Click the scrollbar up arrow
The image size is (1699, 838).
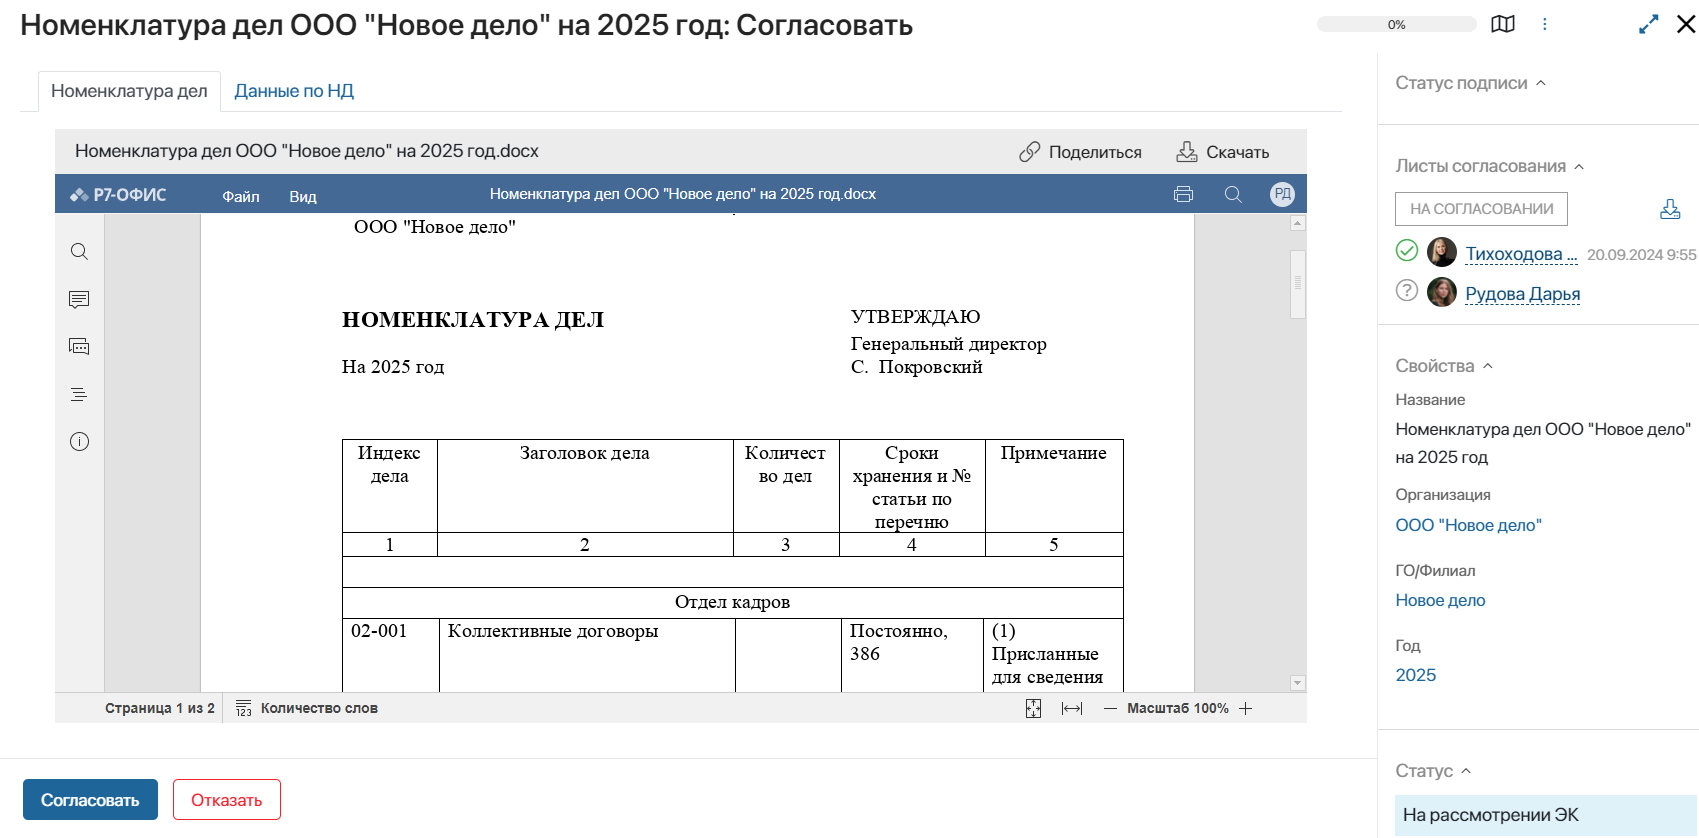1298,223
